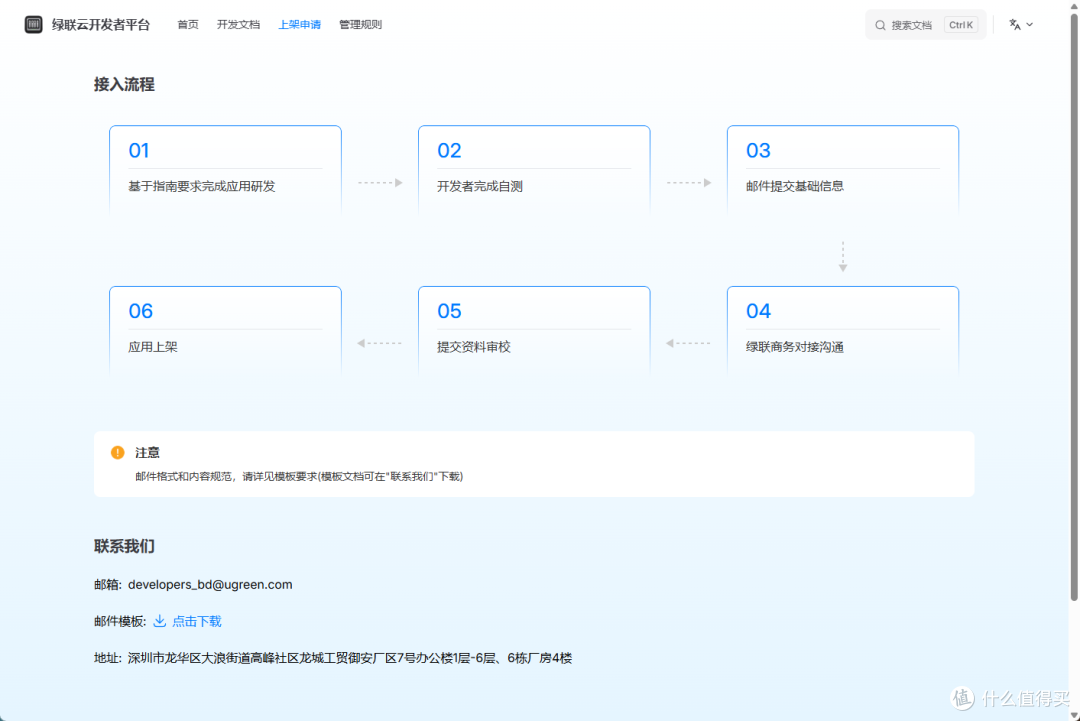
Task: Expand the language dropdown chevron
Action: coord(1030,25)
